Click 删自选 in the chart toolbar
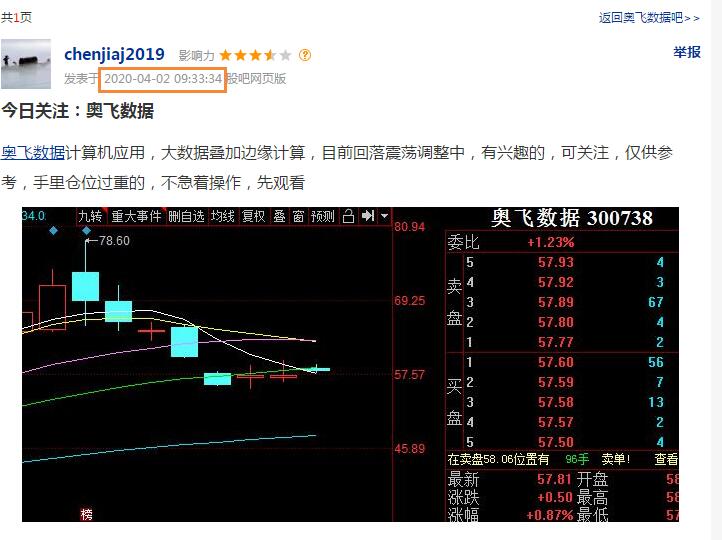This screenshot has width=722, height=540. click(x=186, y=216)
